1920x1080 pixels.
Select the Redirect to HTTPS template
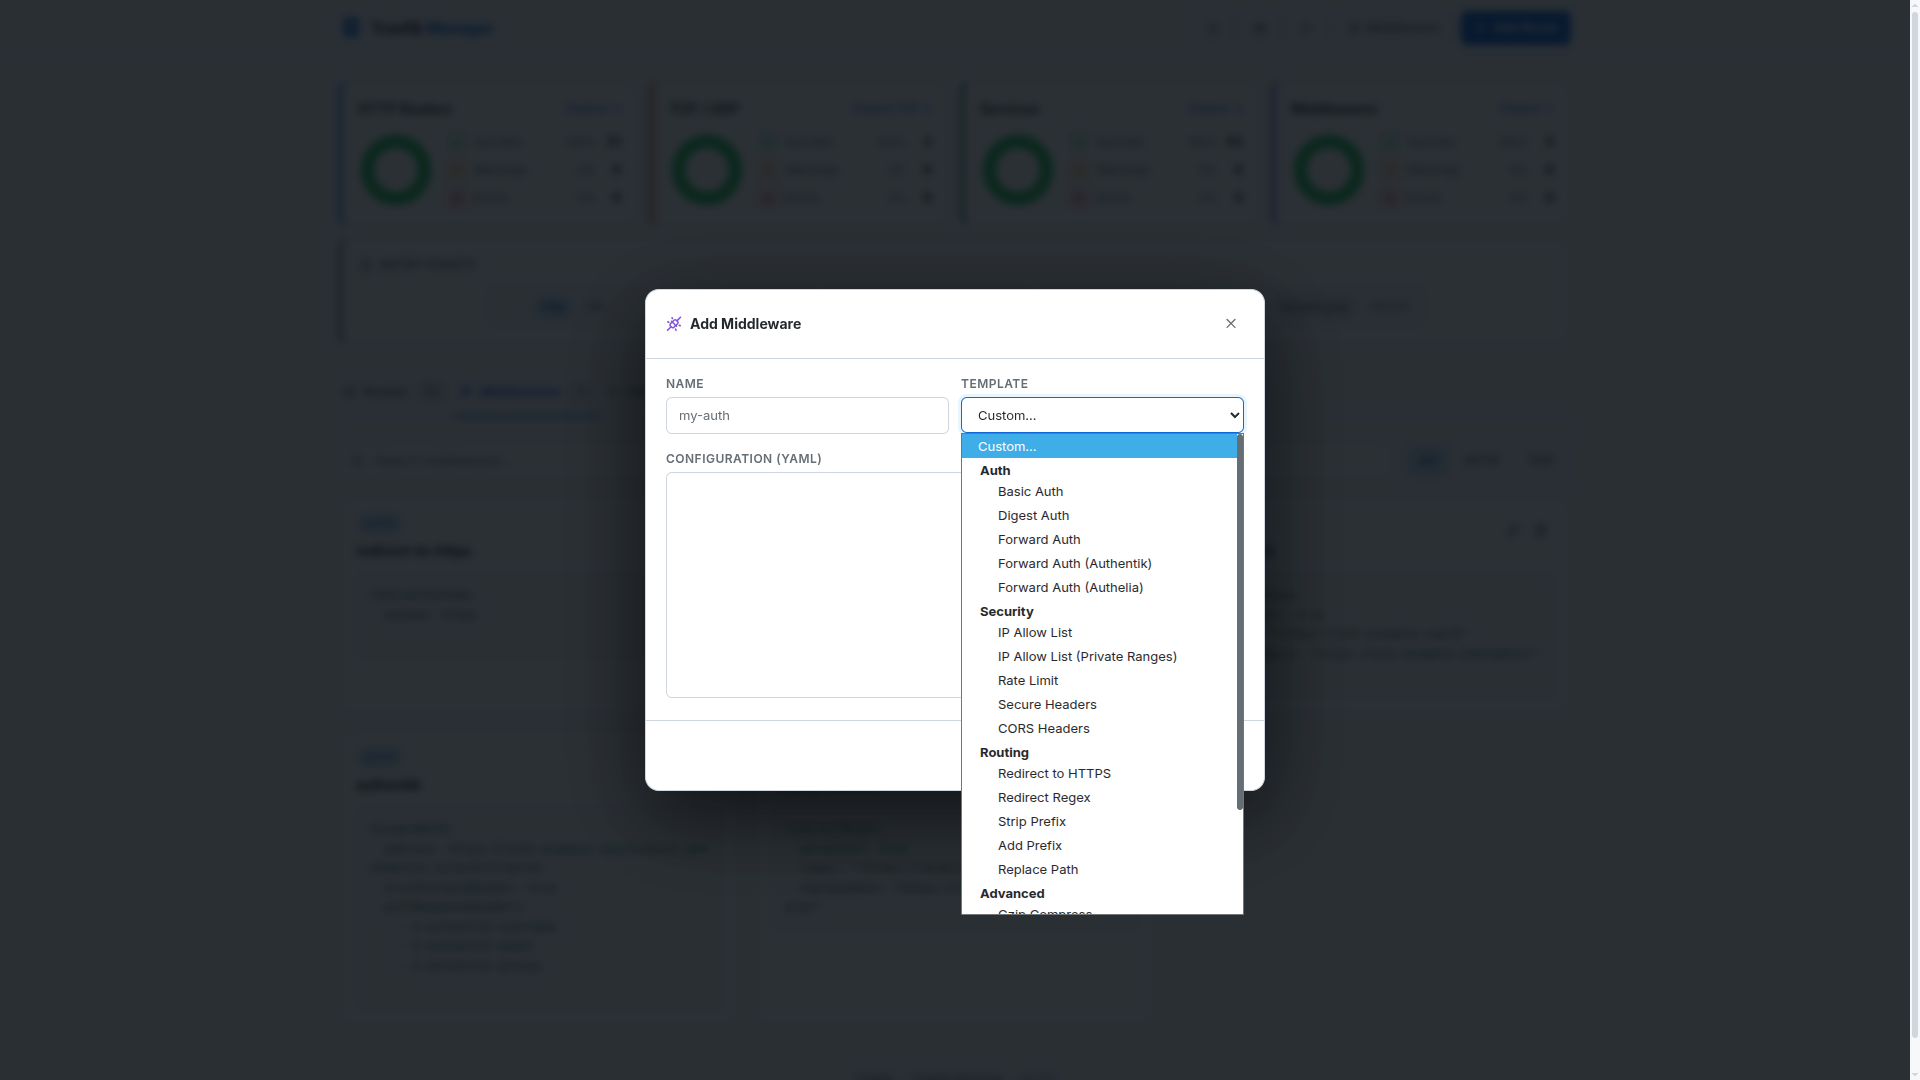pos(1054,773)
